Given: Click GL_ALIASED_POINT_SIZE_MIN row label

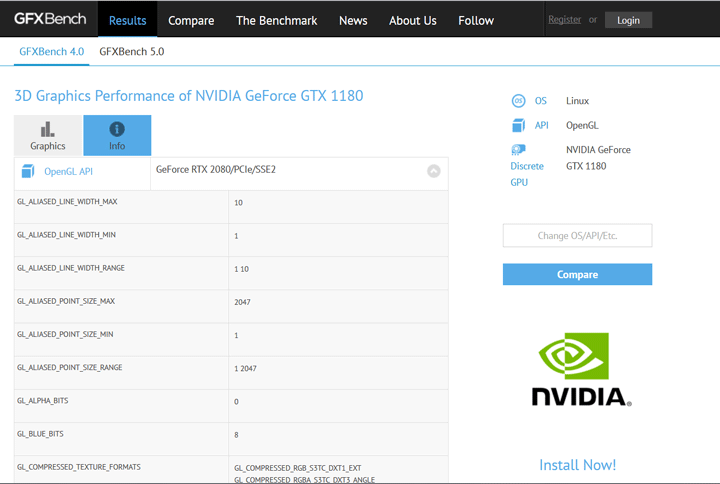Looking at the screenshot, I should 65,334.
